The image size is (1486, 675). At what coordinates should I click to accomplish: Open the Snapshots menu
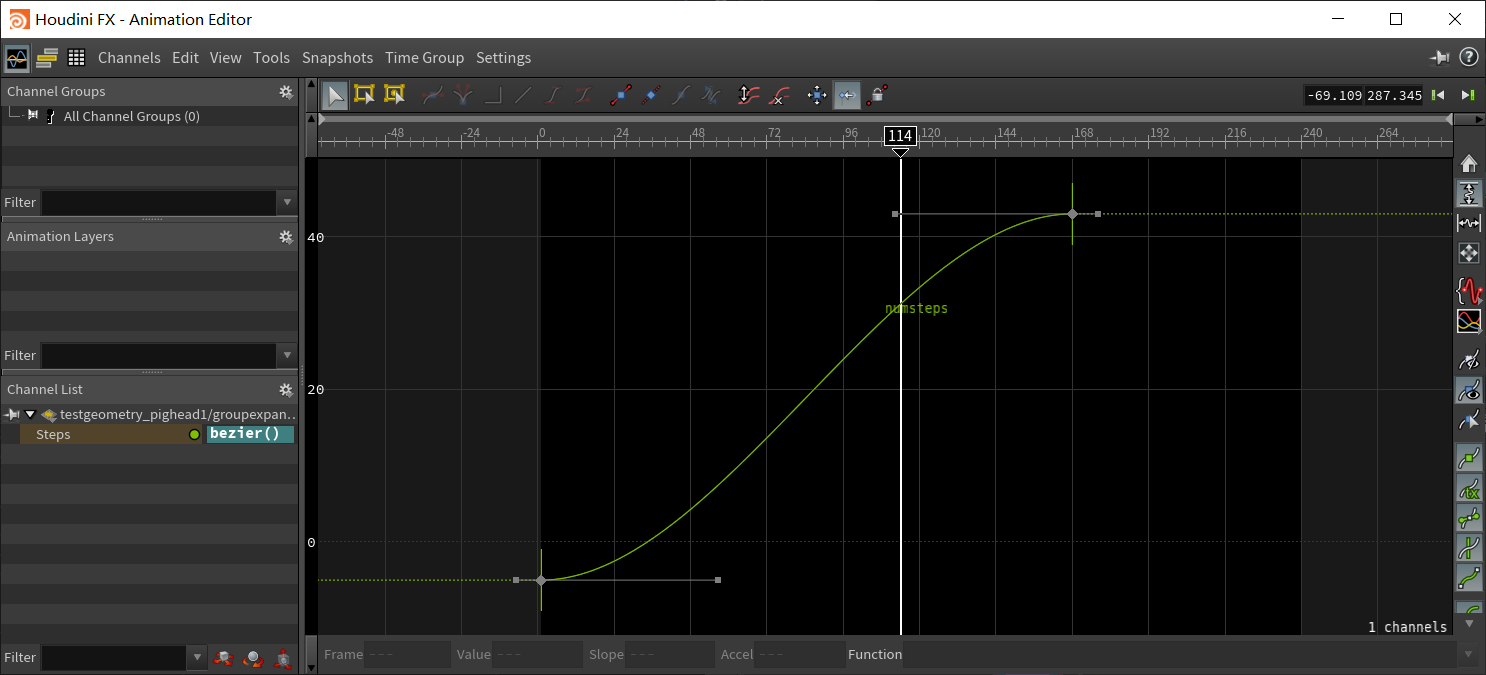coord(337,58)
